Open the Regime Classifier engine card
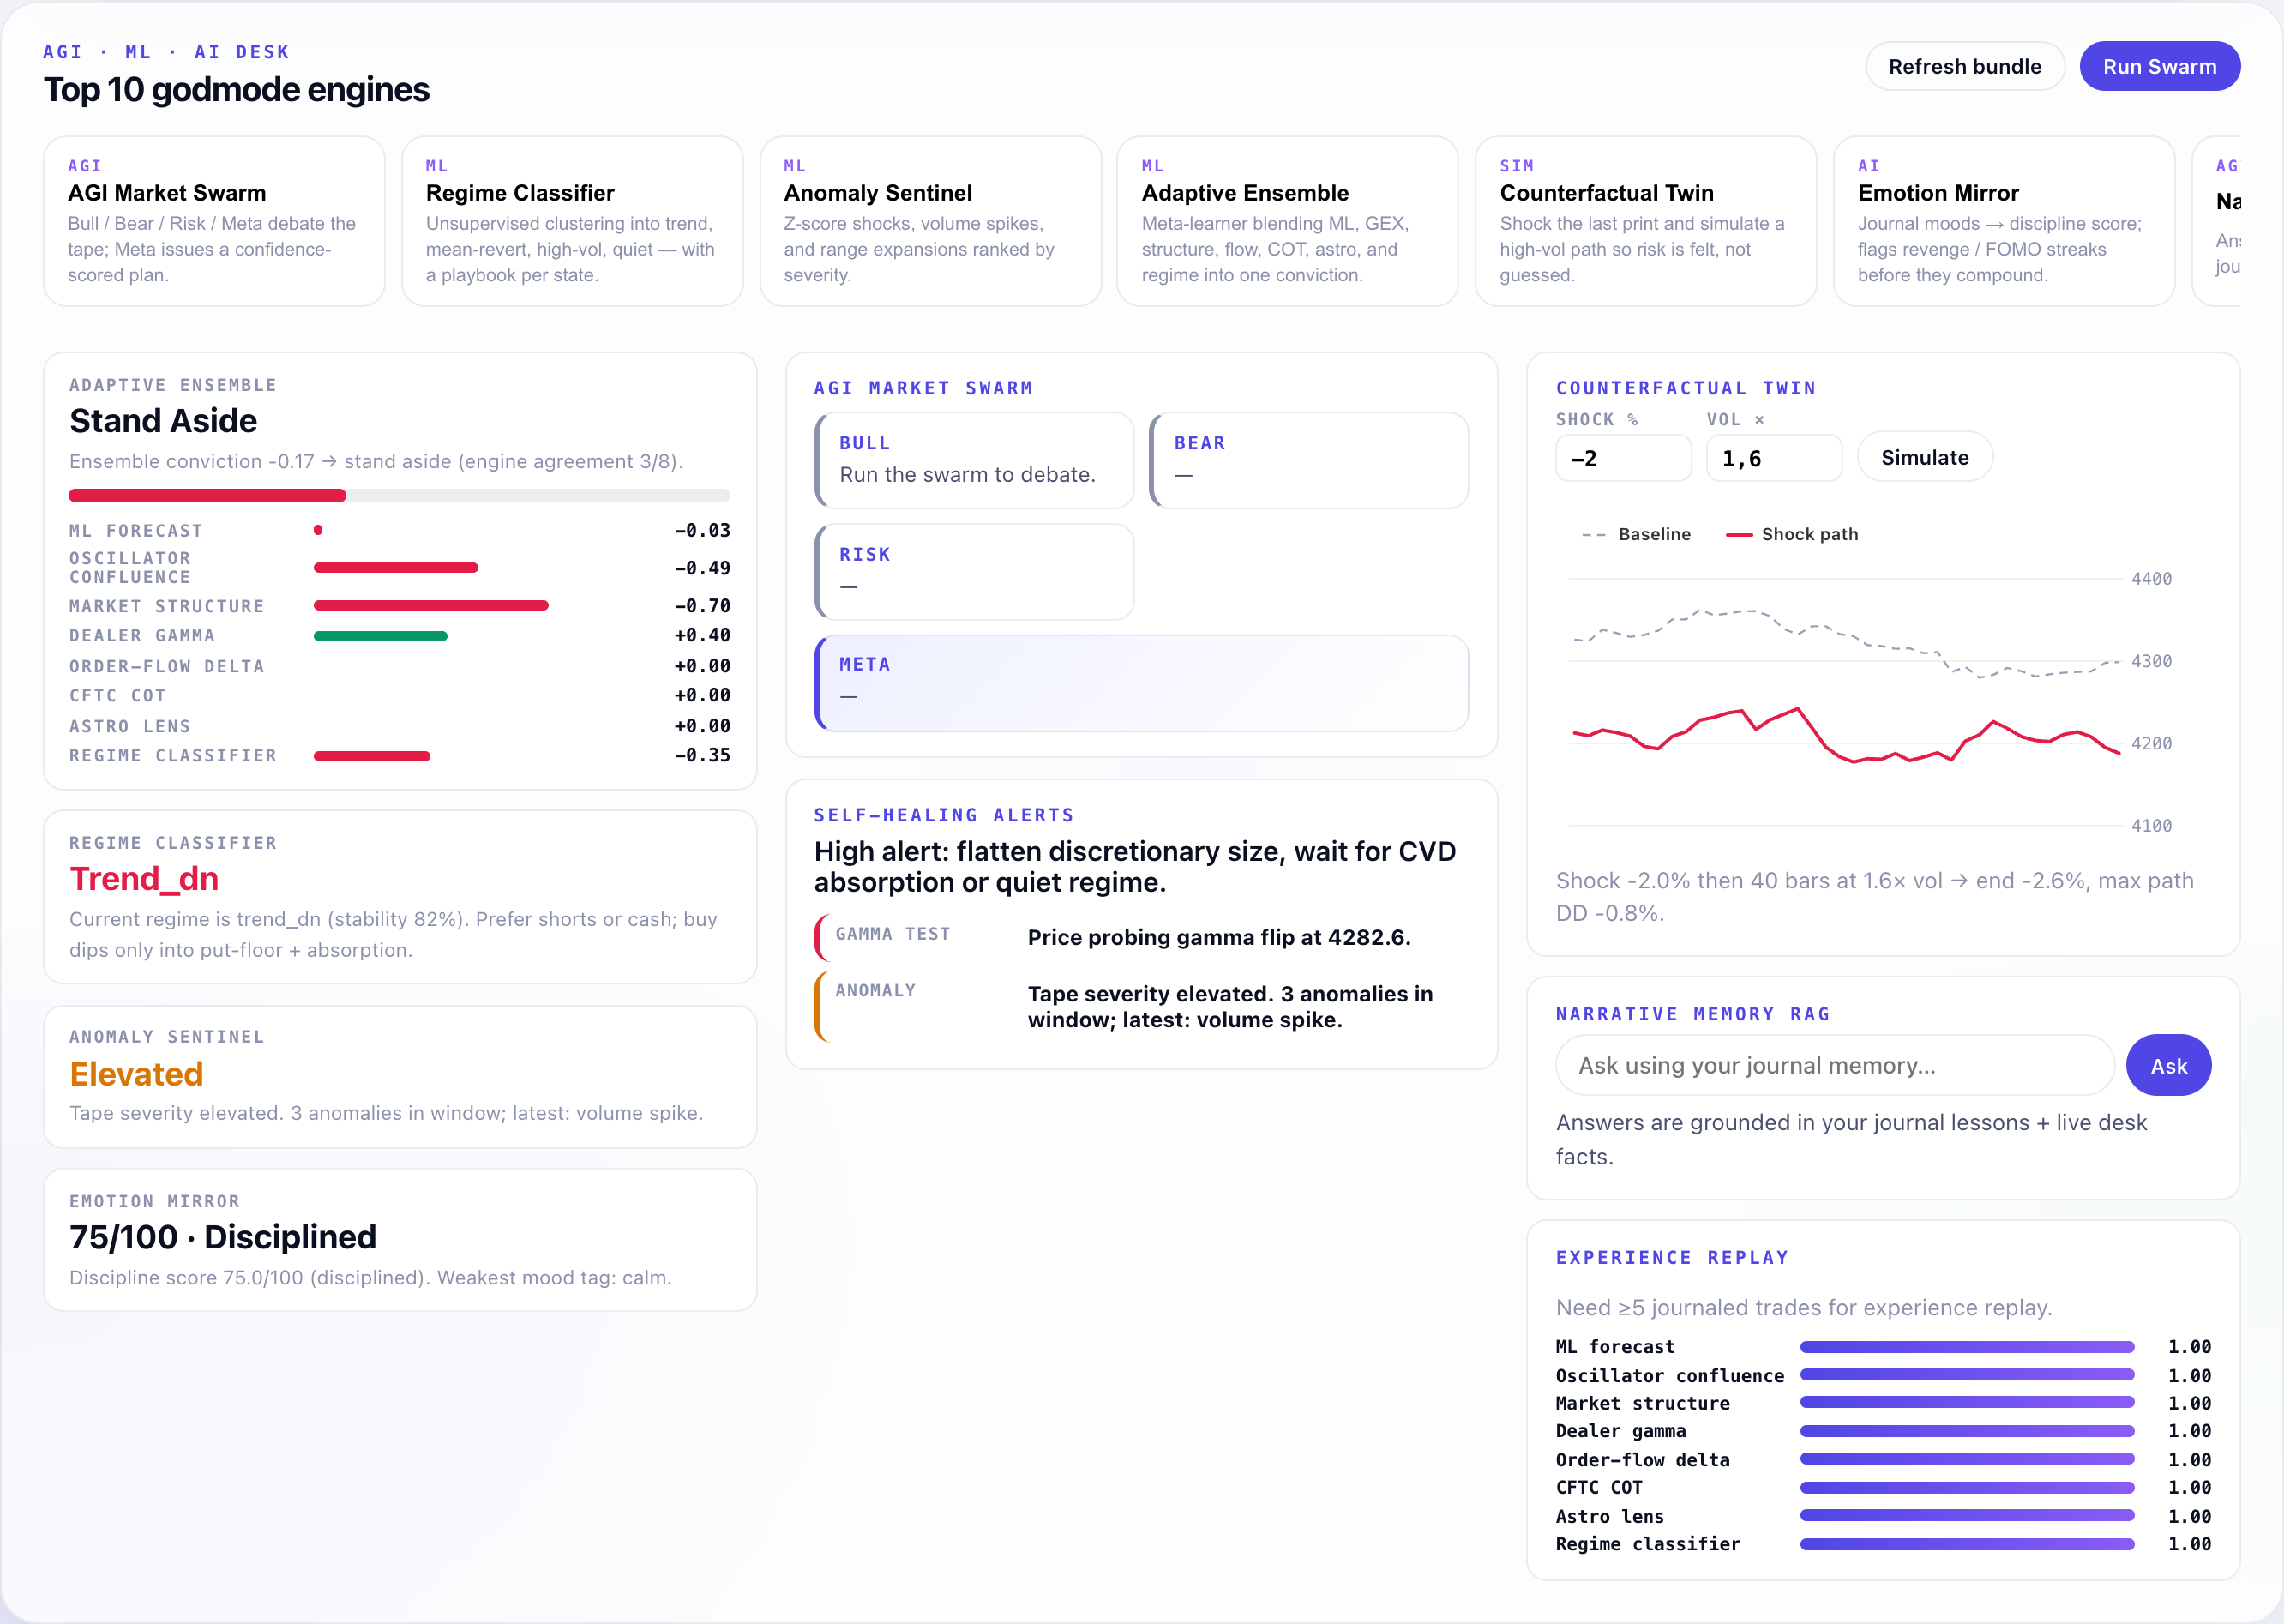The width and height of the screenshot is (2284, 1624). 572,221
